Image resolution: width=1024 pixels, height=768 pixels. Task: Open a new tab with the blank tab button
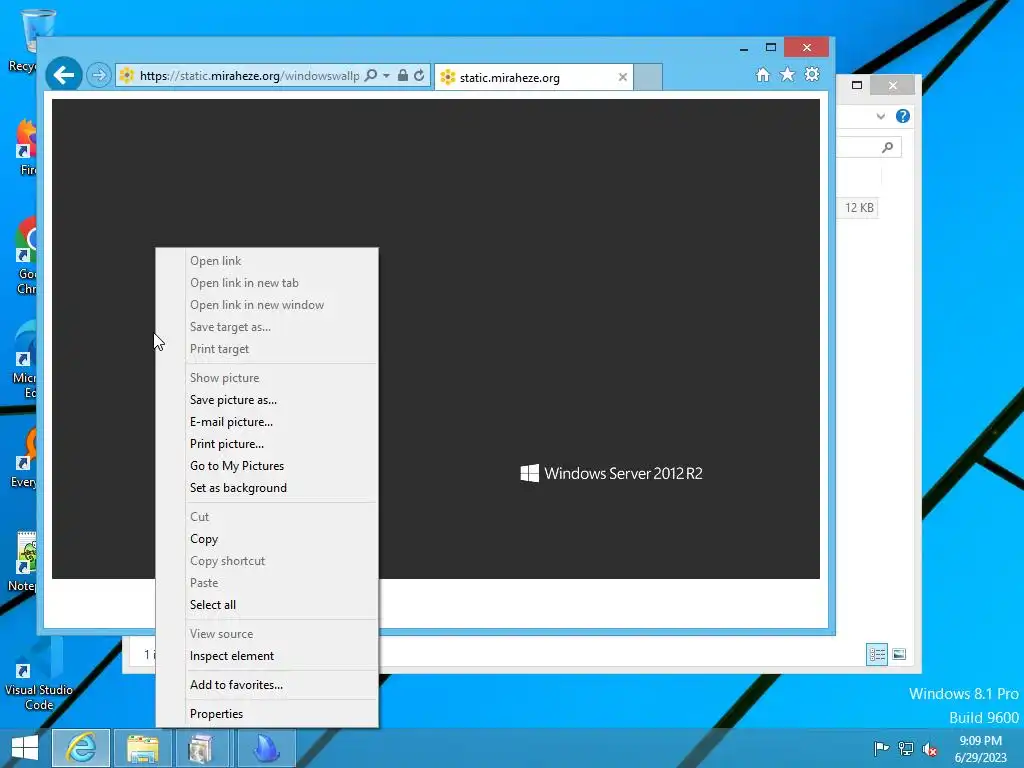(648, 77)
